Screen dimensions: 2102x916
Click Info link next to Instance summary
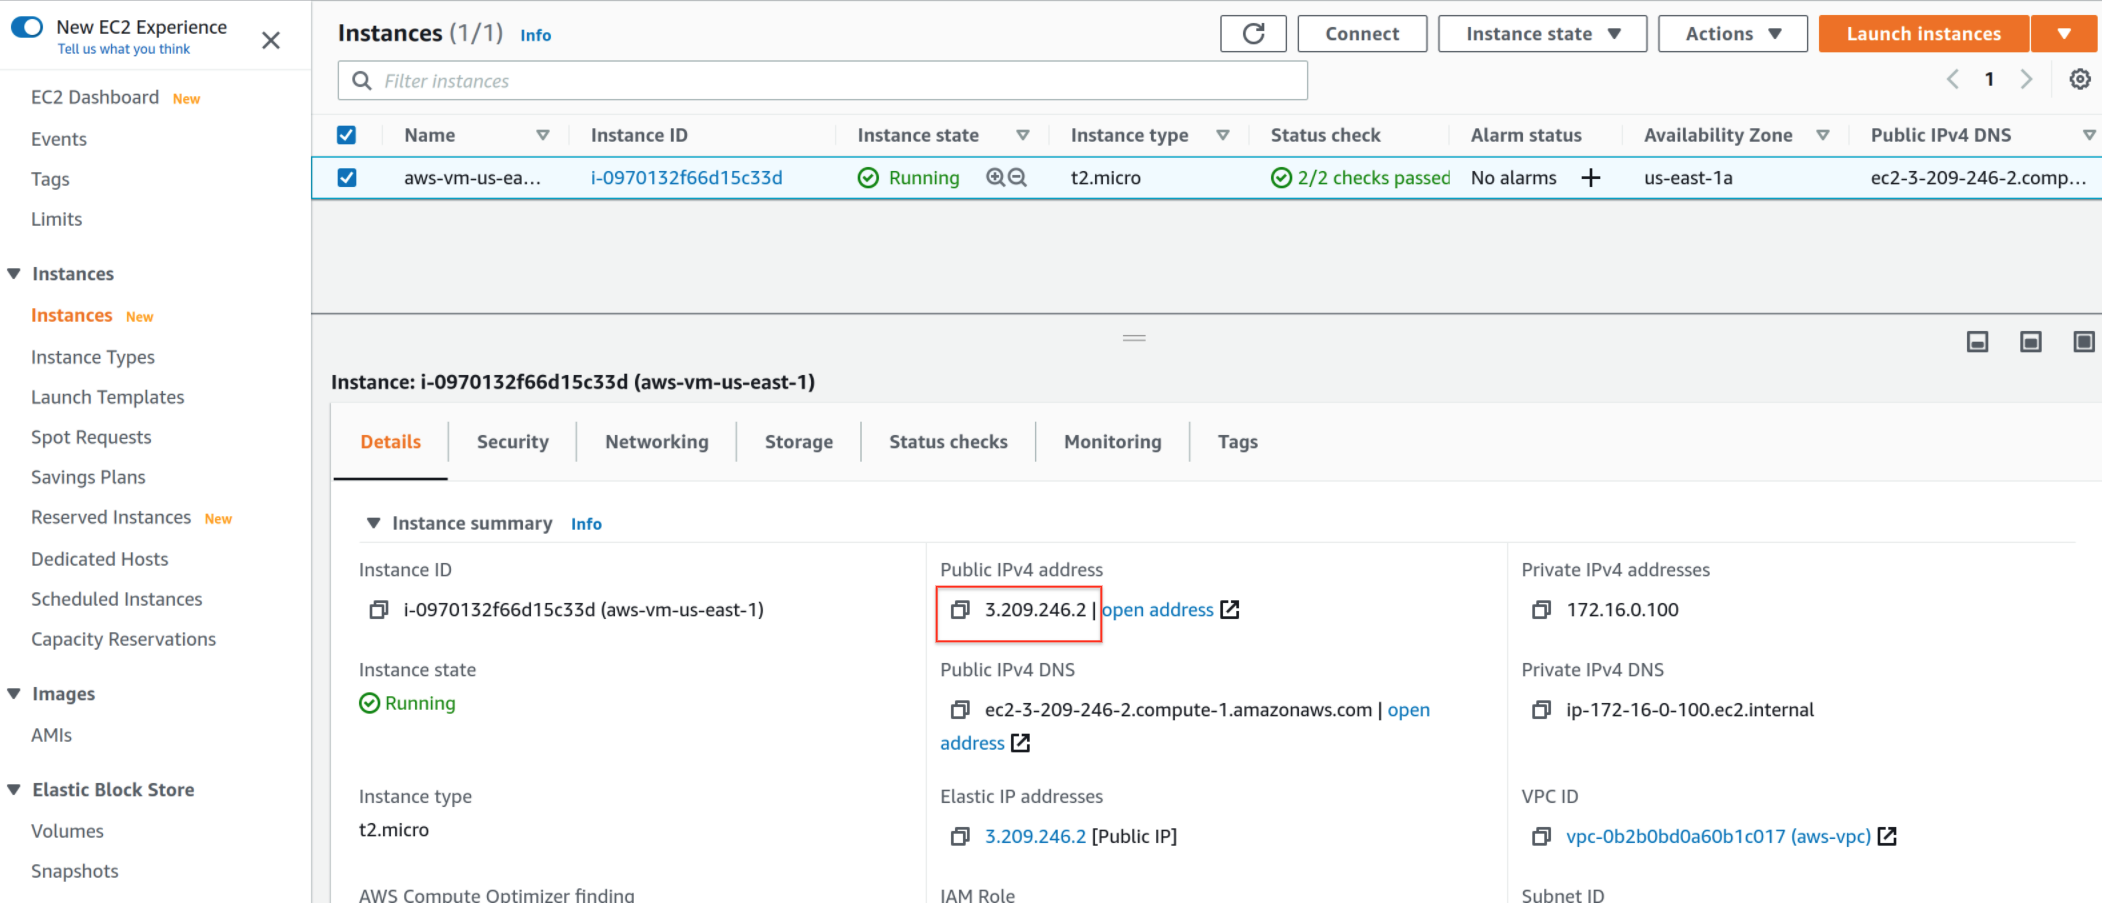[586, 524]
